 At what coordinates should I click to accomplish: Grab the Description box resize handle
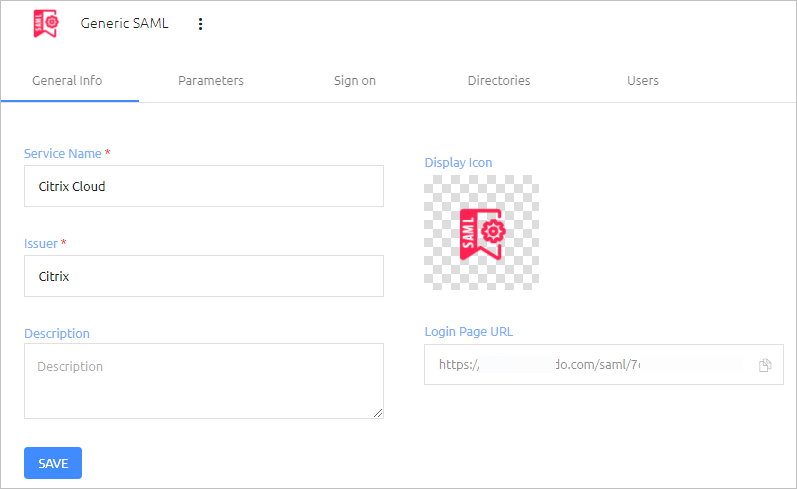pos(378,413)
